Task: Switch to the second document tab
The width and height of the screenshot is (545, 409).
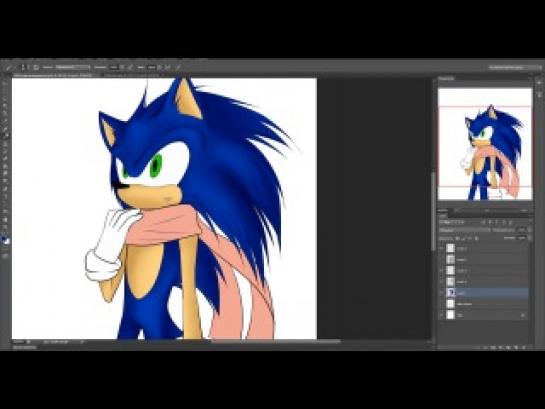Action: tap(132, 75)
